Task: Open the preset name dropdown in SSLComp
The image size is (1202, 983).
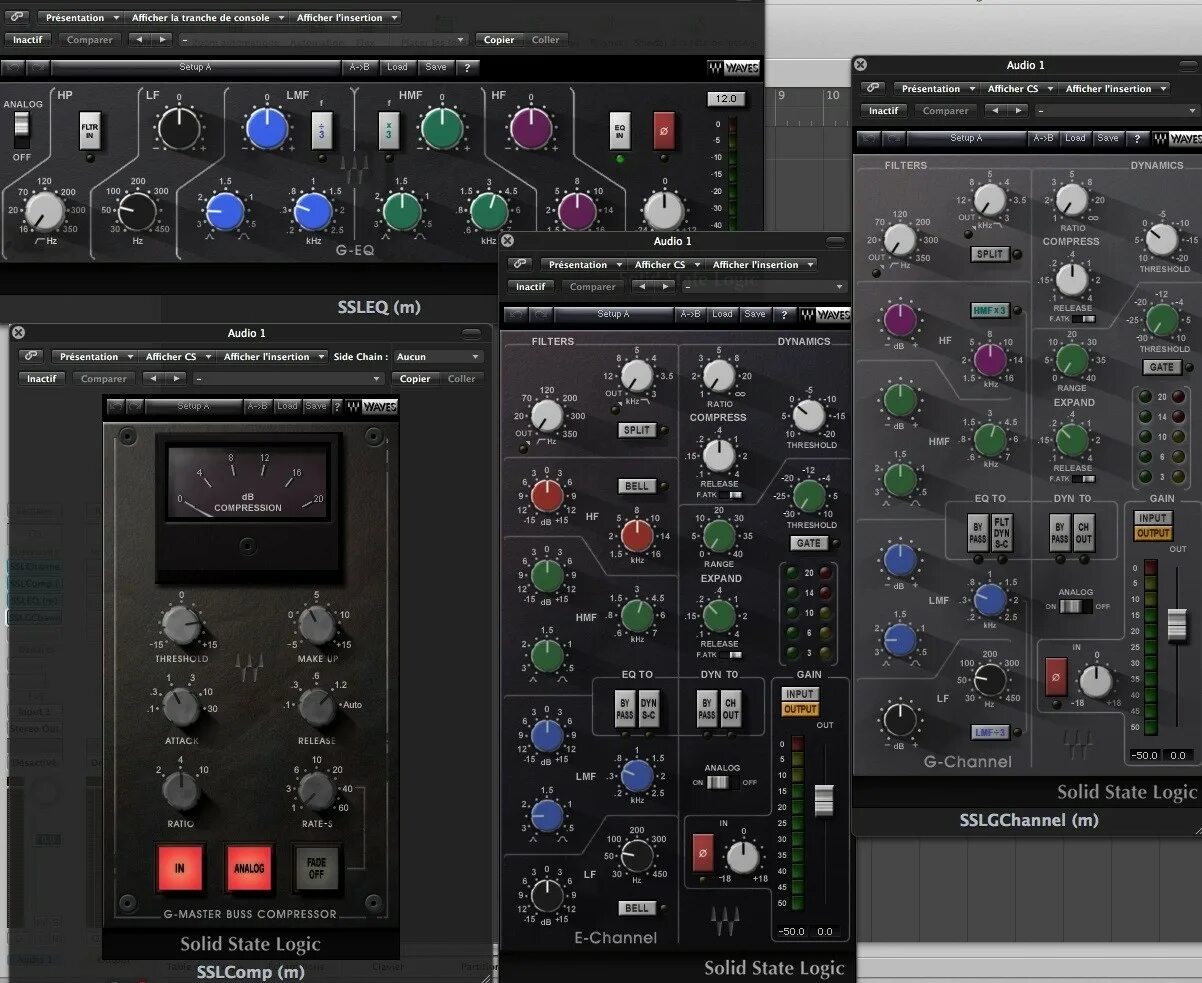Action: (x=288, y=378)
